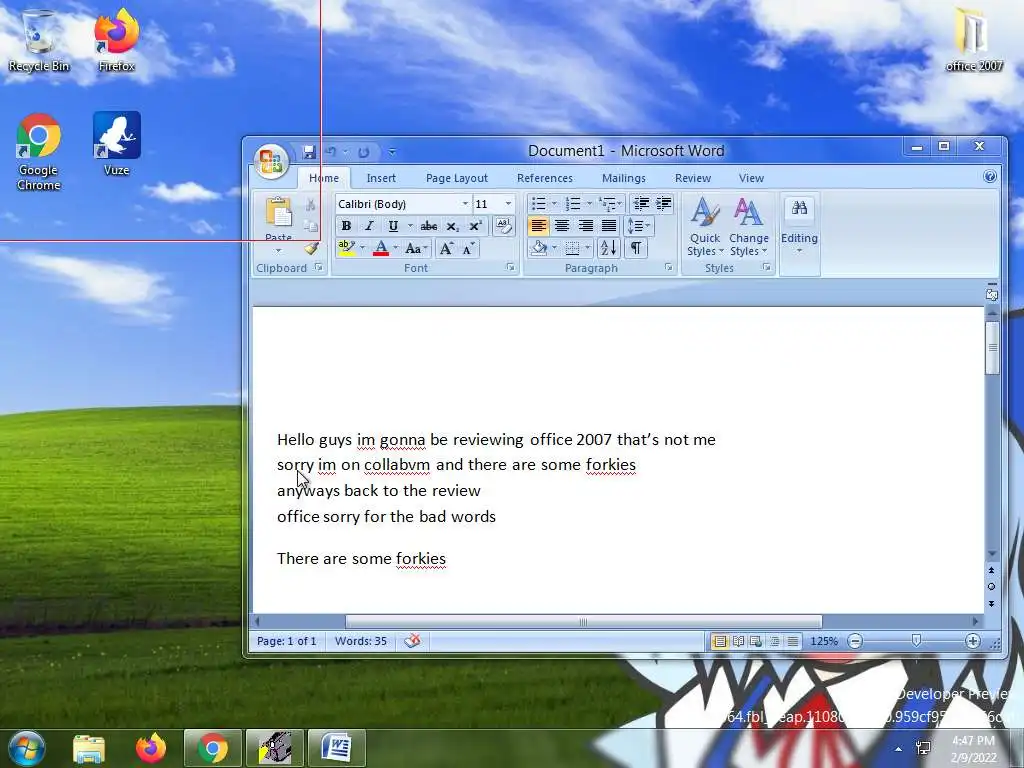Click Zoom In plus button

click(972, 641)
